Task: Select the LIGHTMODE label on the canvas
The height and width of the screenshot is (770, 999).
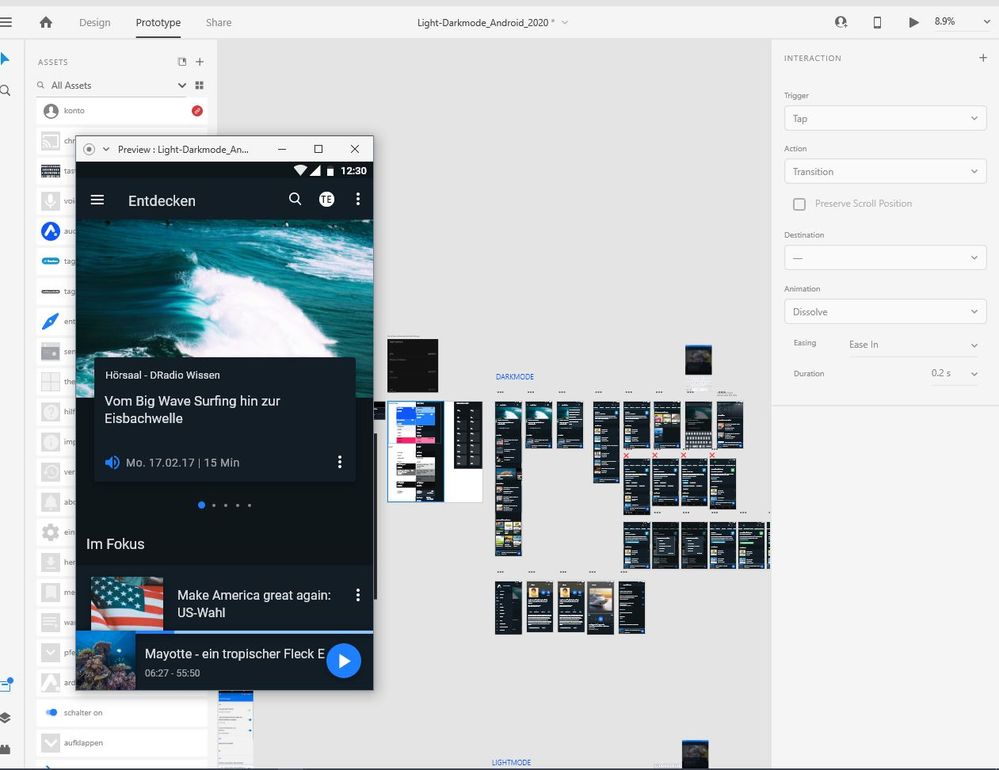Action: tap(512, 762)
